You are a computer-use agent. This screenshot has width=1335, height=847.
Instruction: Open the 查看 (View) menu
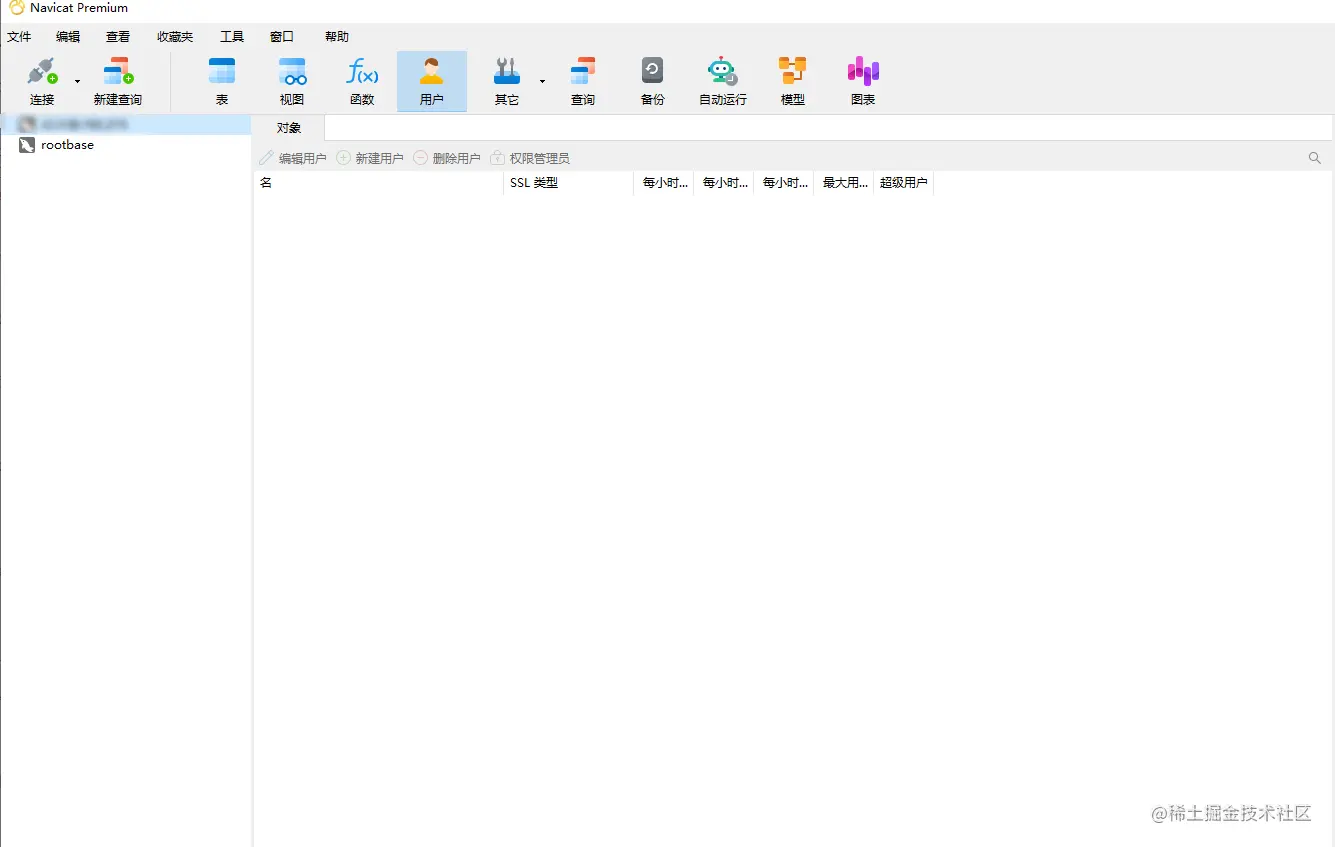[x=118, y=37]
